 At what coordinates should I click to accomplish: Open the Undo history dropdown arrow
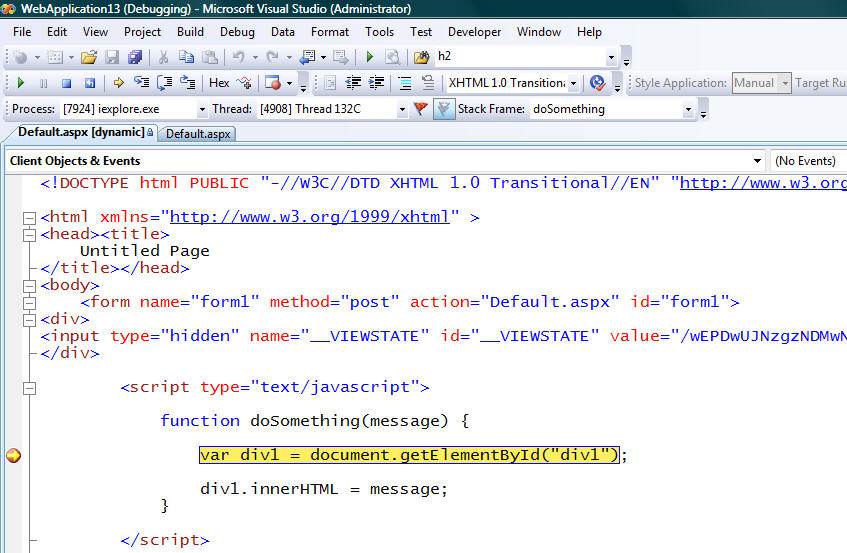pos(255,57)
